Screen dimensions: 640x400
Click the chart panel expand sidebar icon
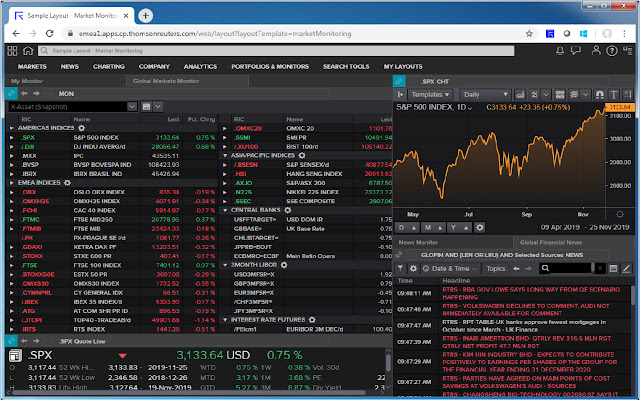coord(400,95)
